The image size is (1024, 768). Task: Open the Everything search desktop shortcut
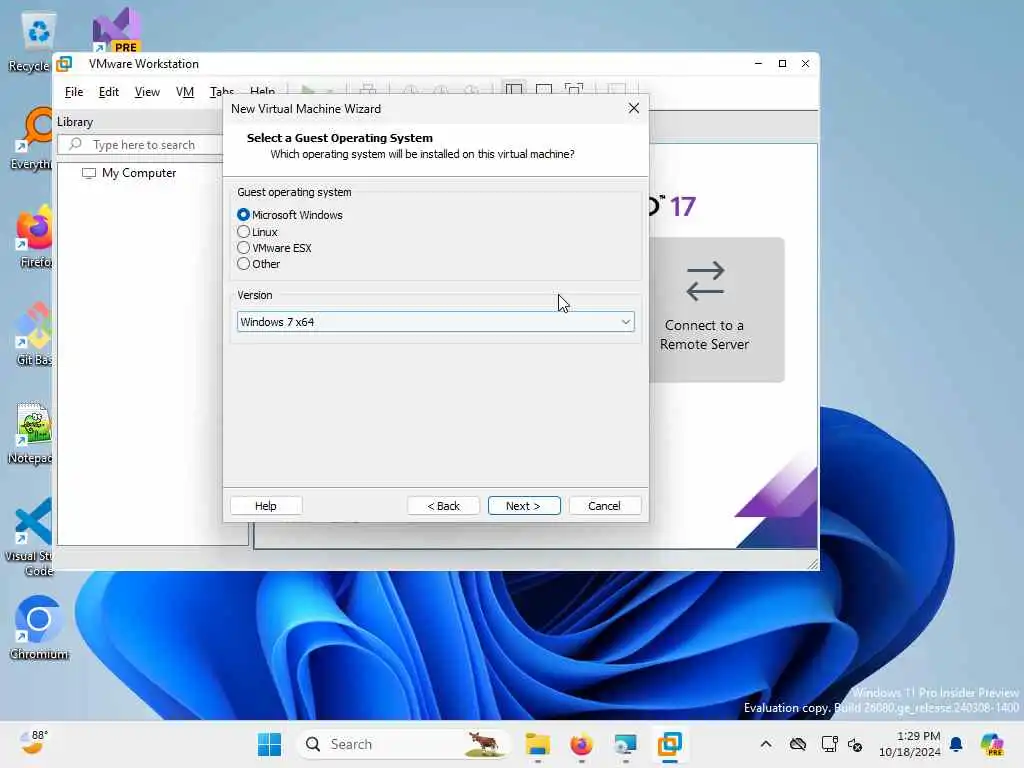[31, 138]
